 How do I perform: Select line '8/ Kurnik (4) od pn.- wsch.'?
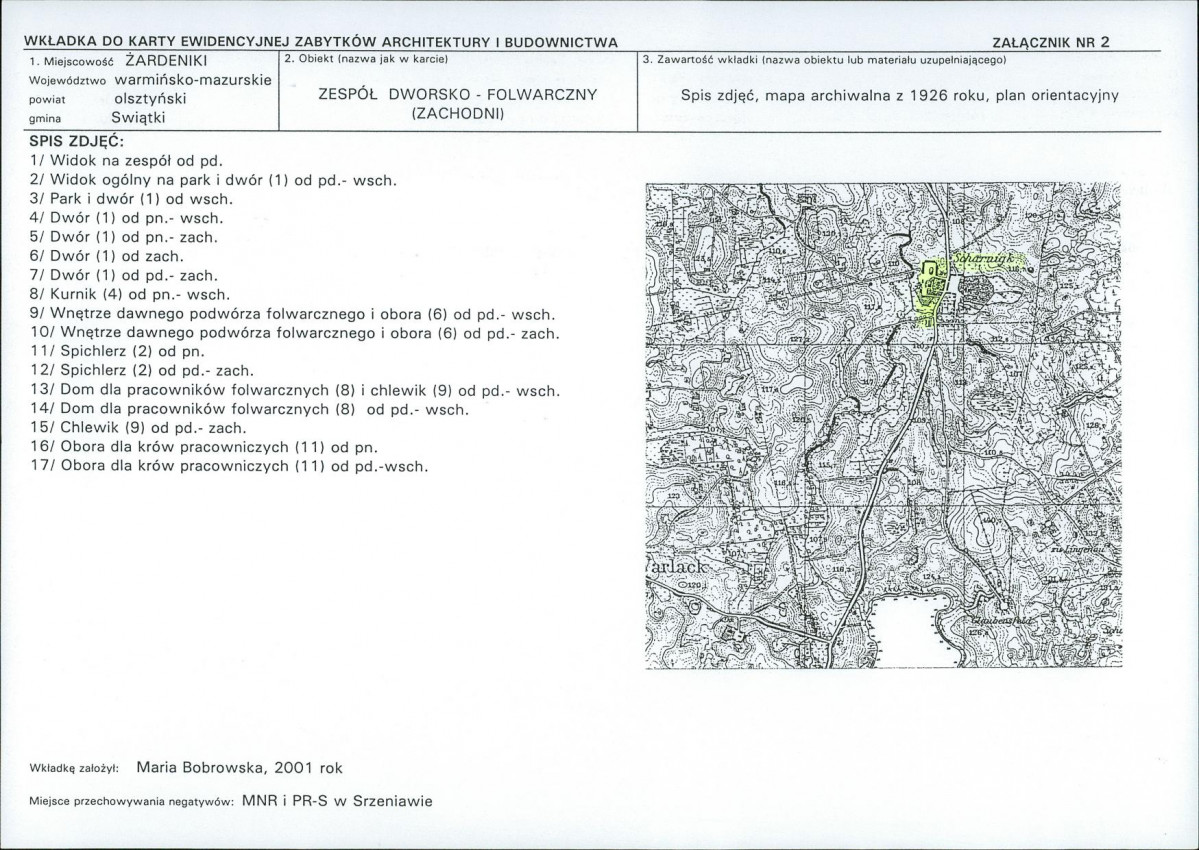[x=130, y=294]
